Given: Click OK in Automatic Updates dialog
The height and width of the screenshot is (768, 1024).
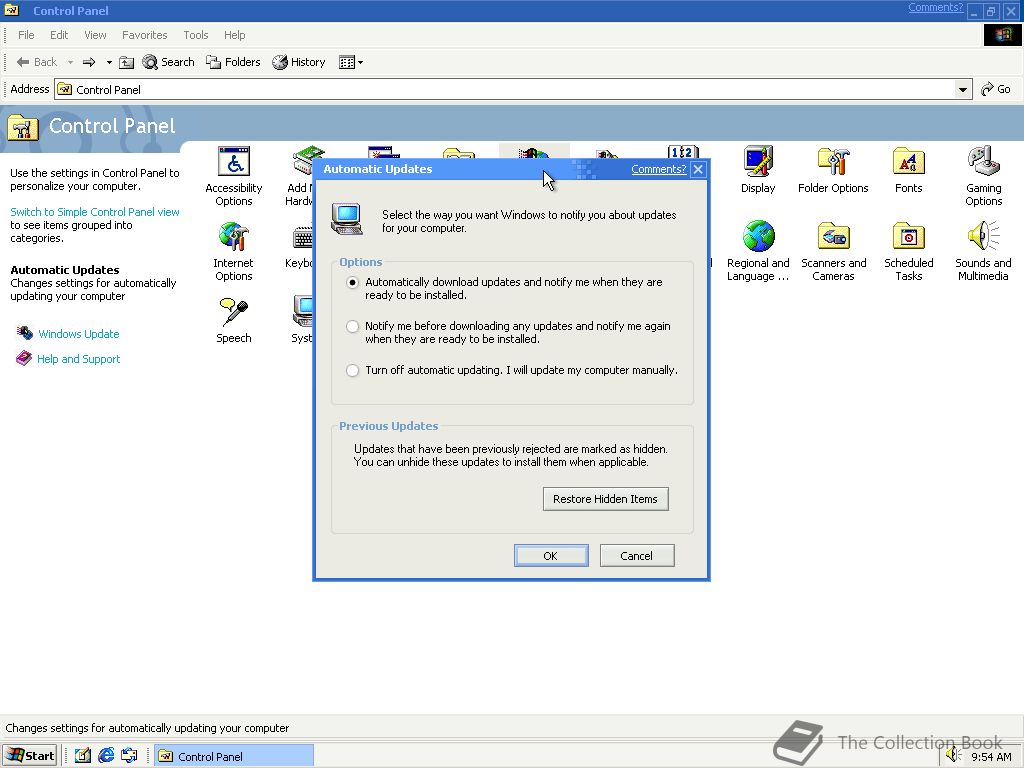Looking at the screenshot, I should [x=551, y=556].
